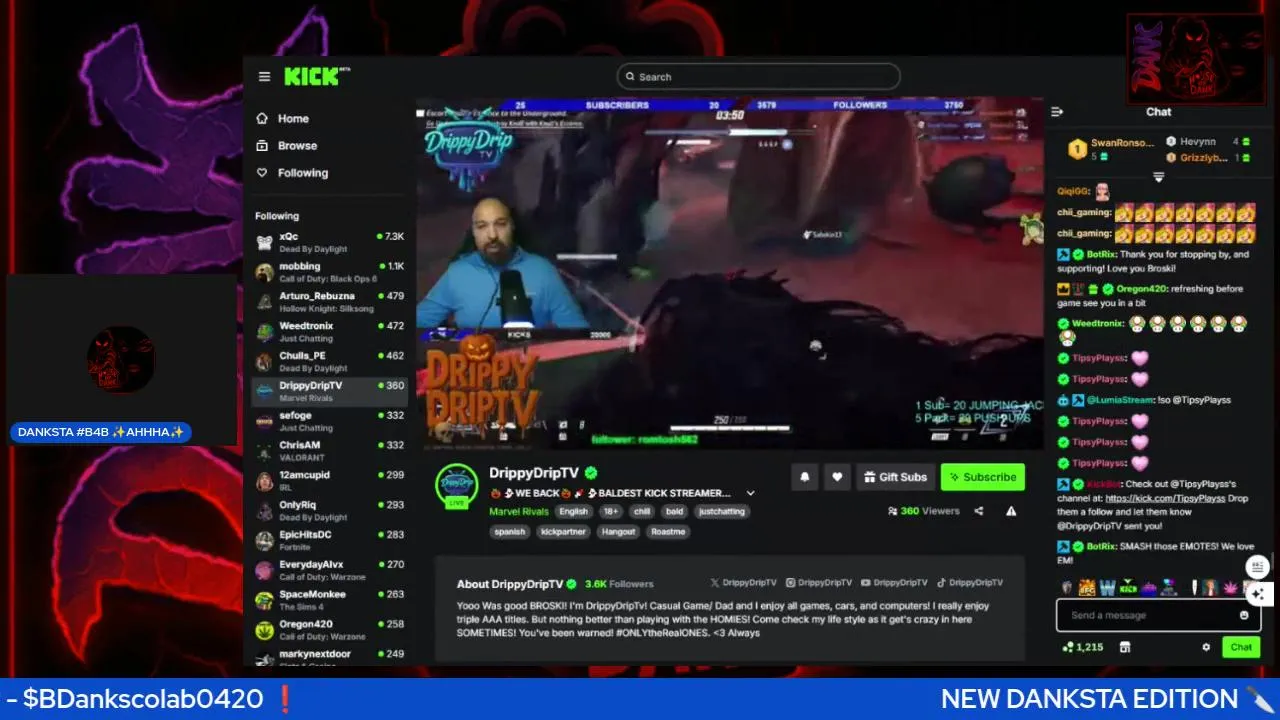Screen dimensions: 1280x720
Task: Open emoji picker in message box
Action: point(1244,615)
